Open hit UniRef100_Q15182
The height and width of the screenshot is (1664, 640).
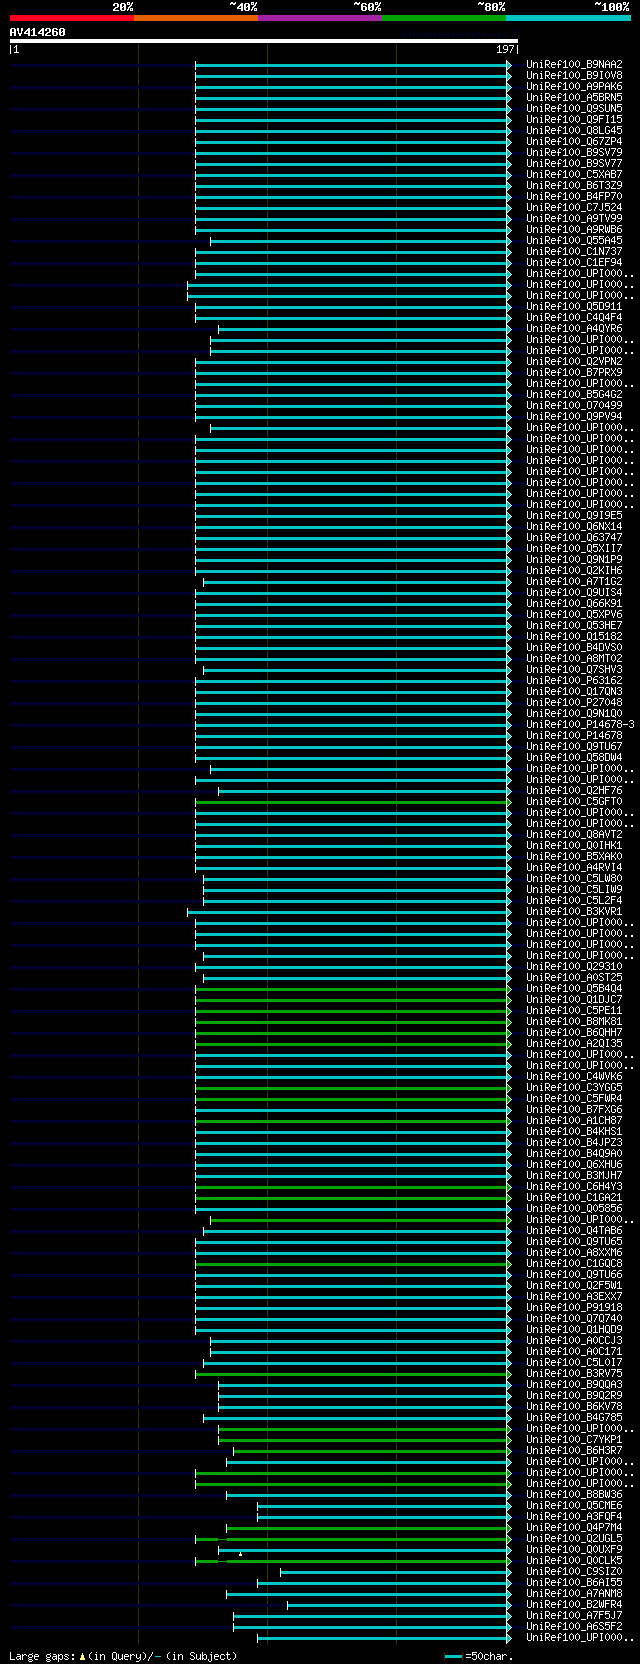(x=574, y=636)
